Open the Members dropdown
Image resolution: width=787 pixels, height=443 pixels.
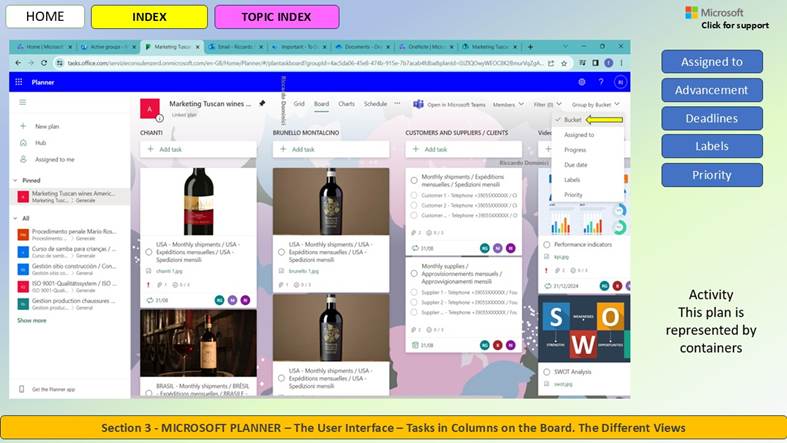tap(508, 104)
